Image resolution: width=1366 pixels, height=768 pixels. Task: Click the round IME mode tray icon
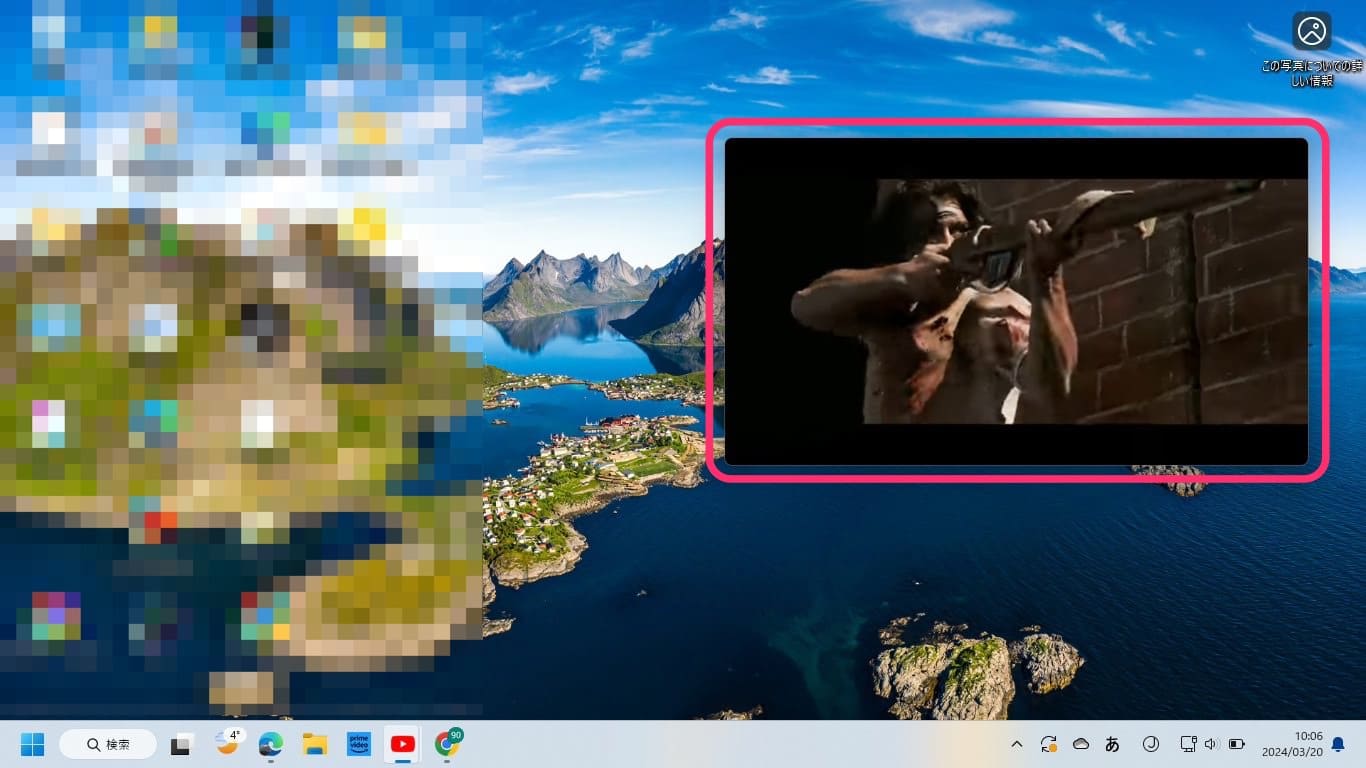click(x=1150, y=744)
